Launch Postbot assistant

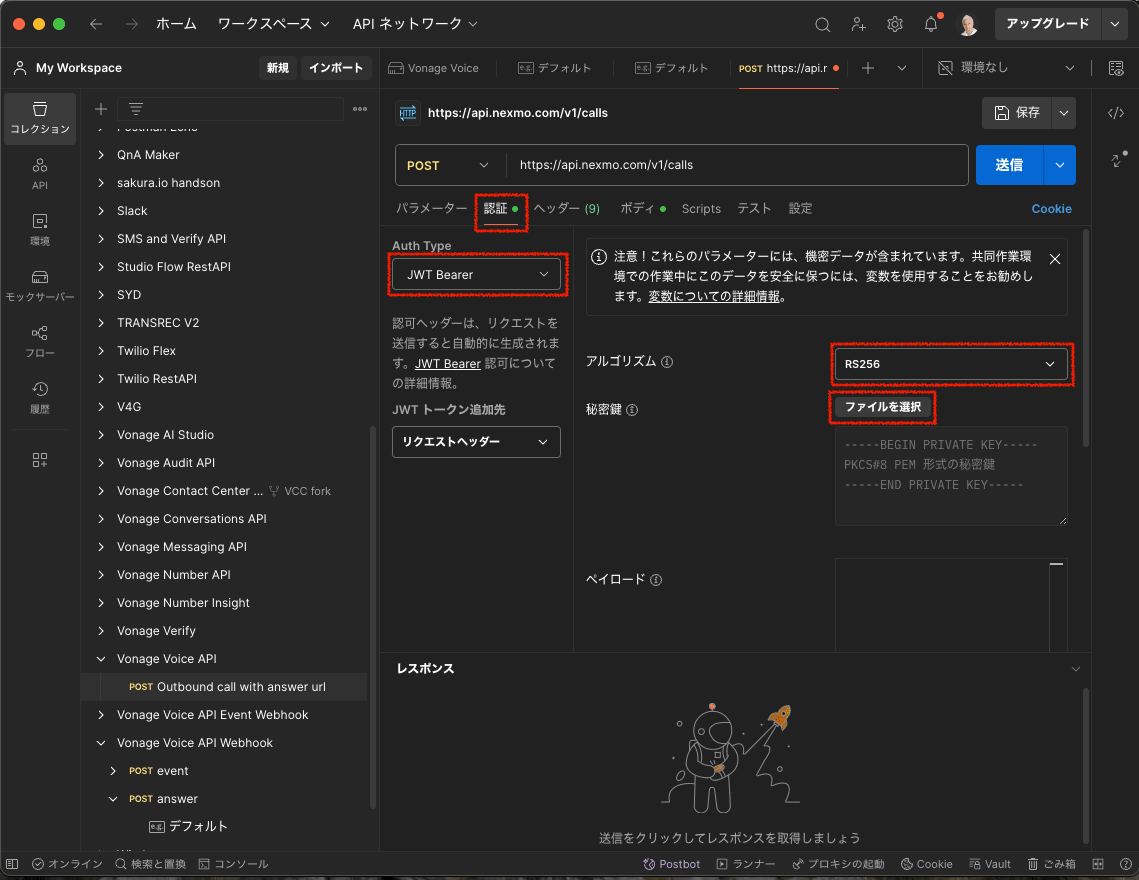point(671,863)
